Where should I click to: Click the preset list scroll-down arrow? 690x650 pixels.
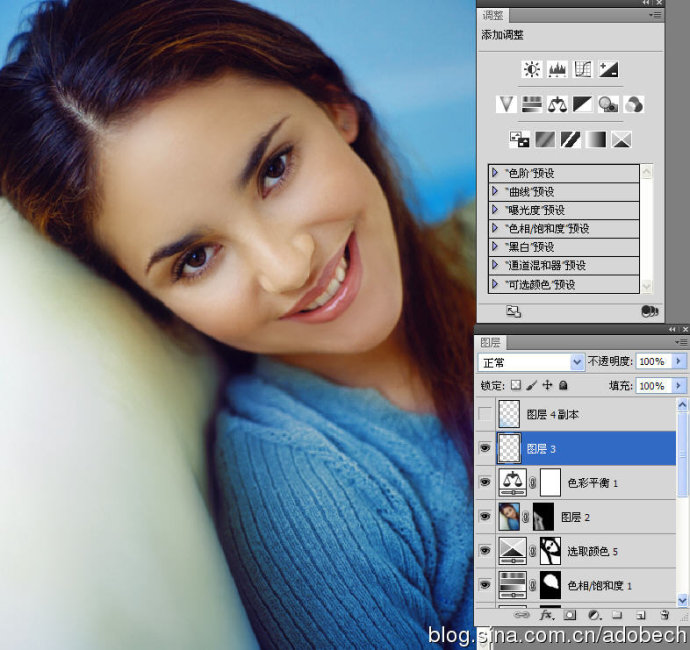tap(646, 286)
